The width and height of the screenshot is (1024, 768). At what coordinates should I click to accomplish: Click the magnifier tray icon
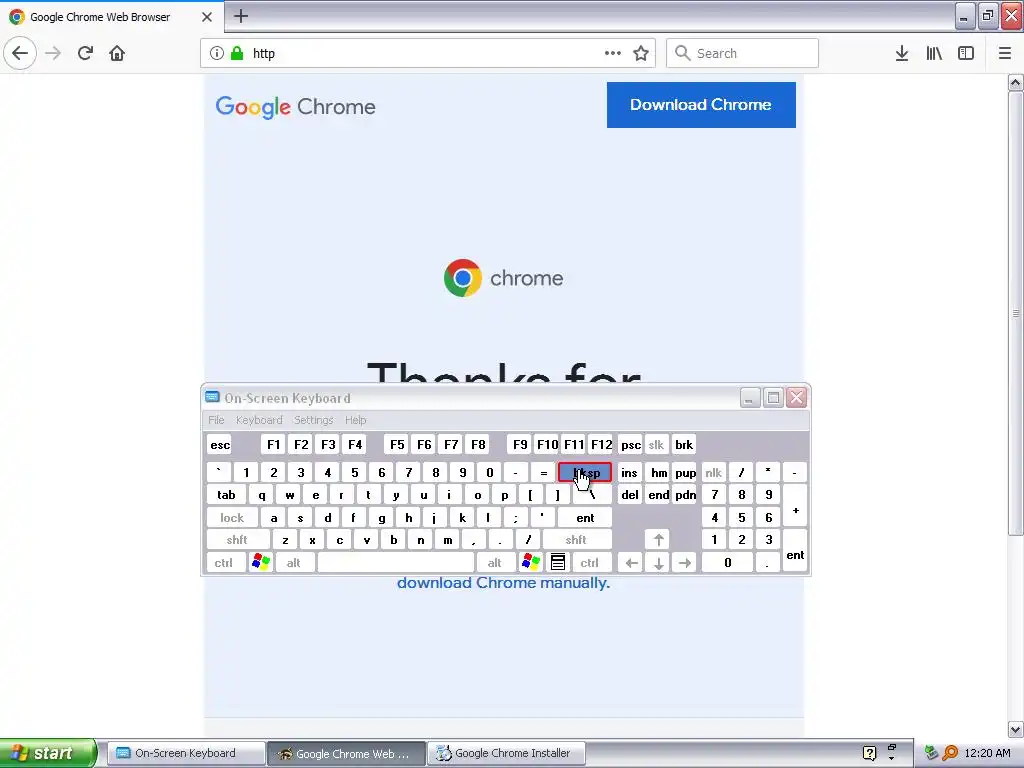pyautogui.click(x=950, y=753)
